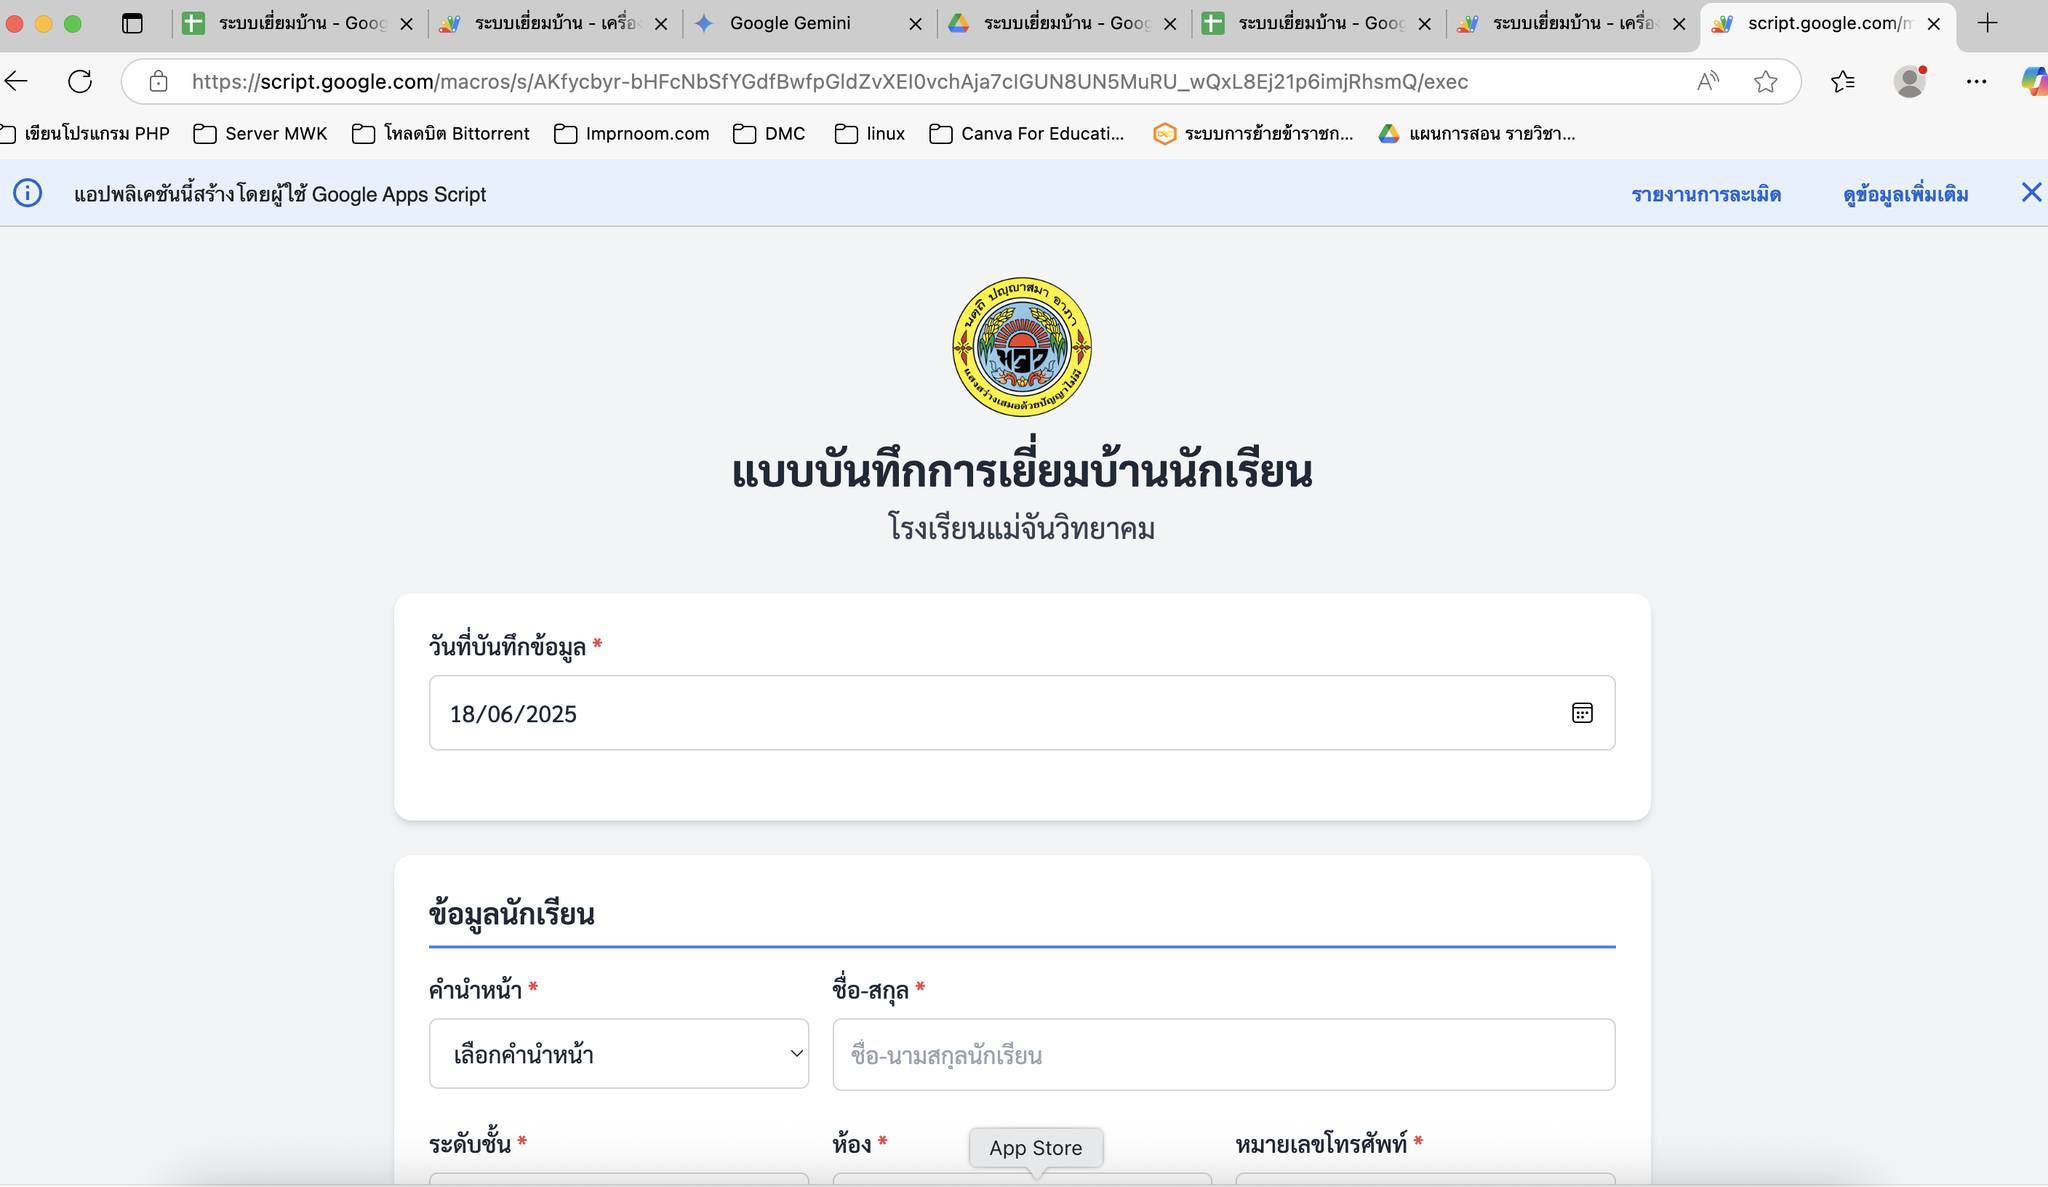2048x1187 pixels.
Task: Expand the เลือกคำนำหน้า dropdown
Action: pyautogui.click(x=619, y=1054)
